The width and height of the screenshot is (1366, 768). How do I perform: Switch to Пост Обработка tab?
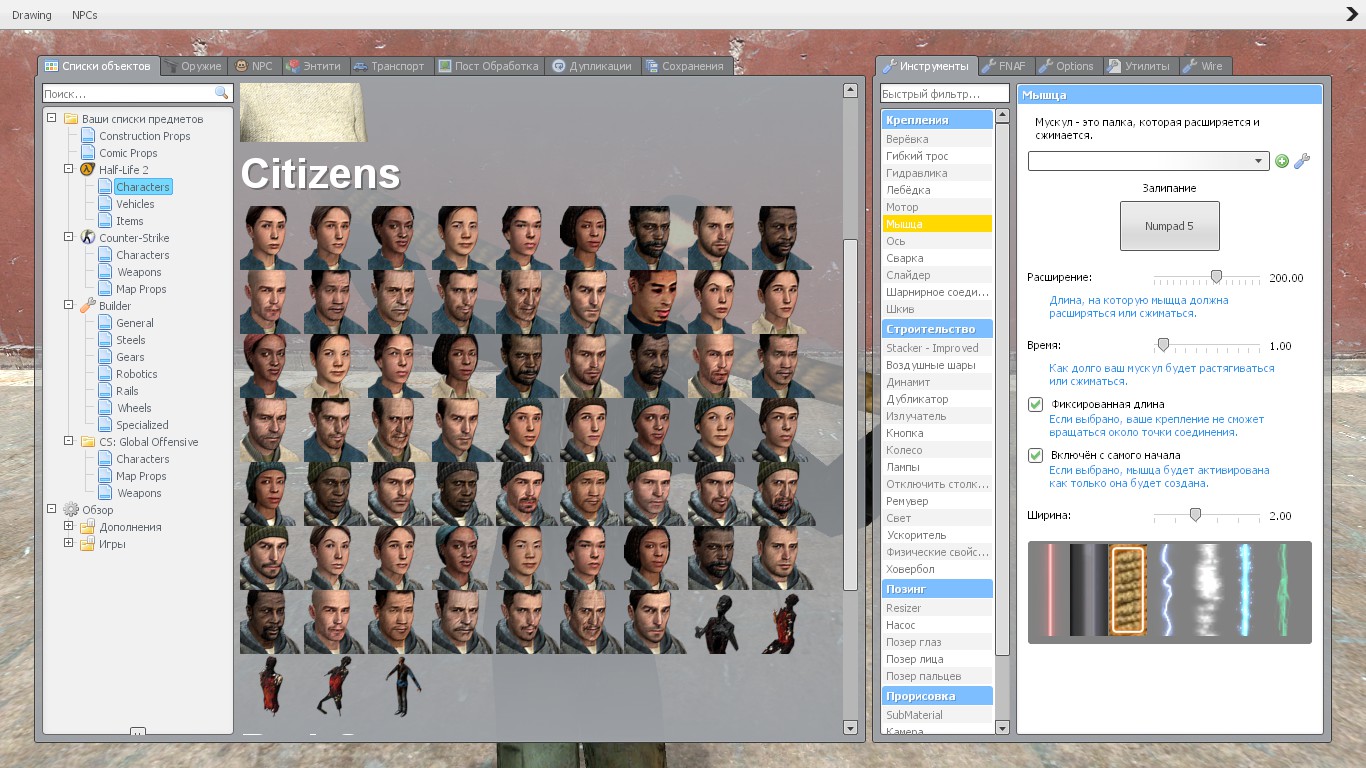coord(490,66)
